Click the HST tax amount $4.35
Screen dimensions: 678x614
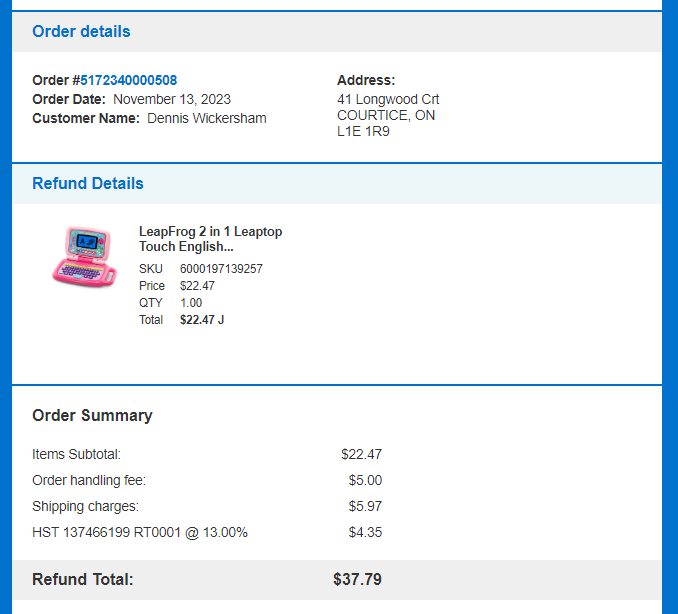click(x=365, y=532)
